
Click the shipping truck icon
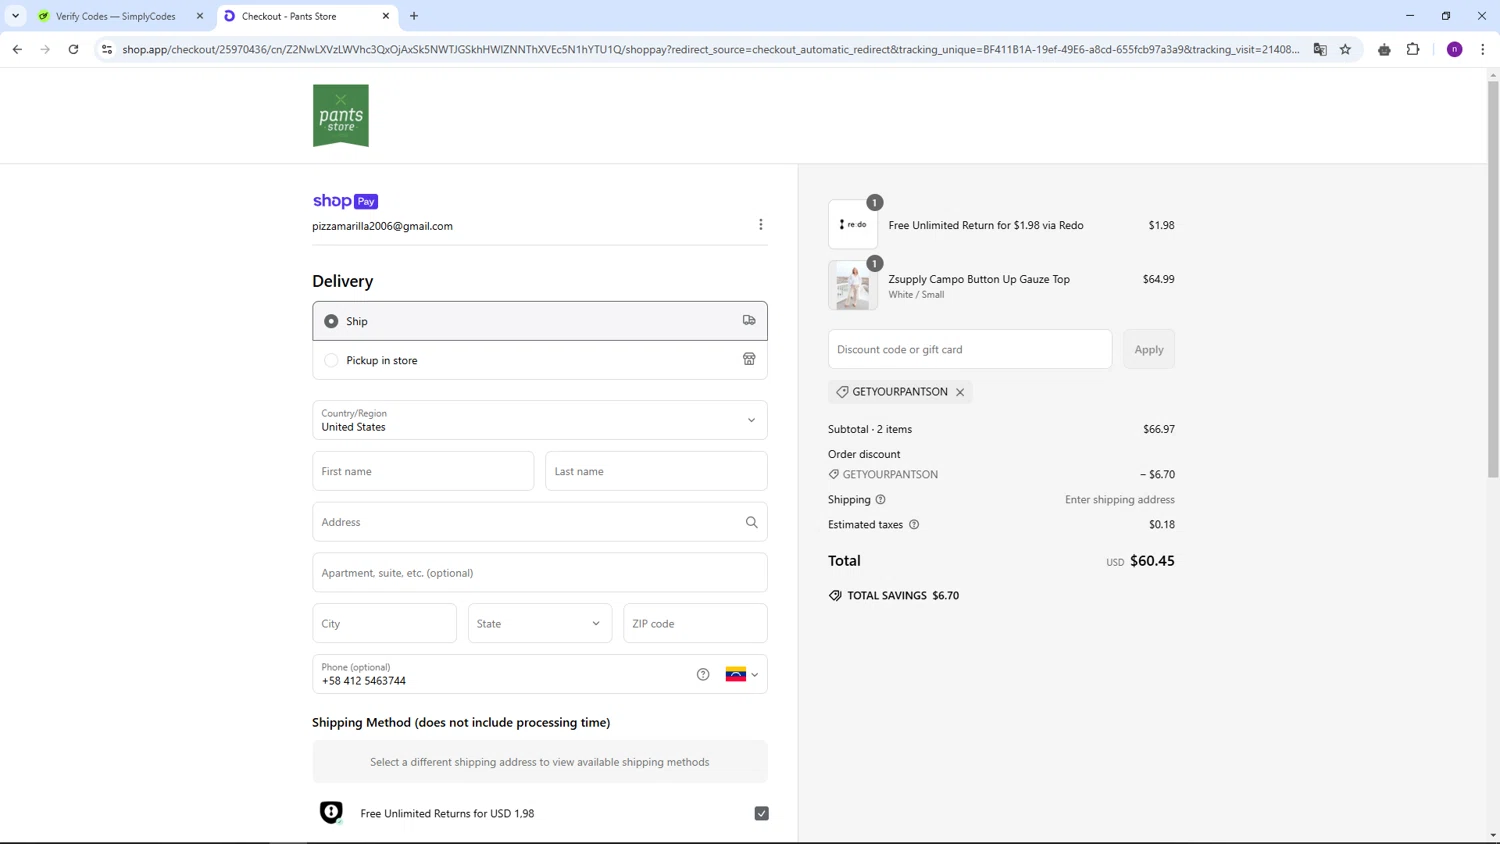(749, 321)
